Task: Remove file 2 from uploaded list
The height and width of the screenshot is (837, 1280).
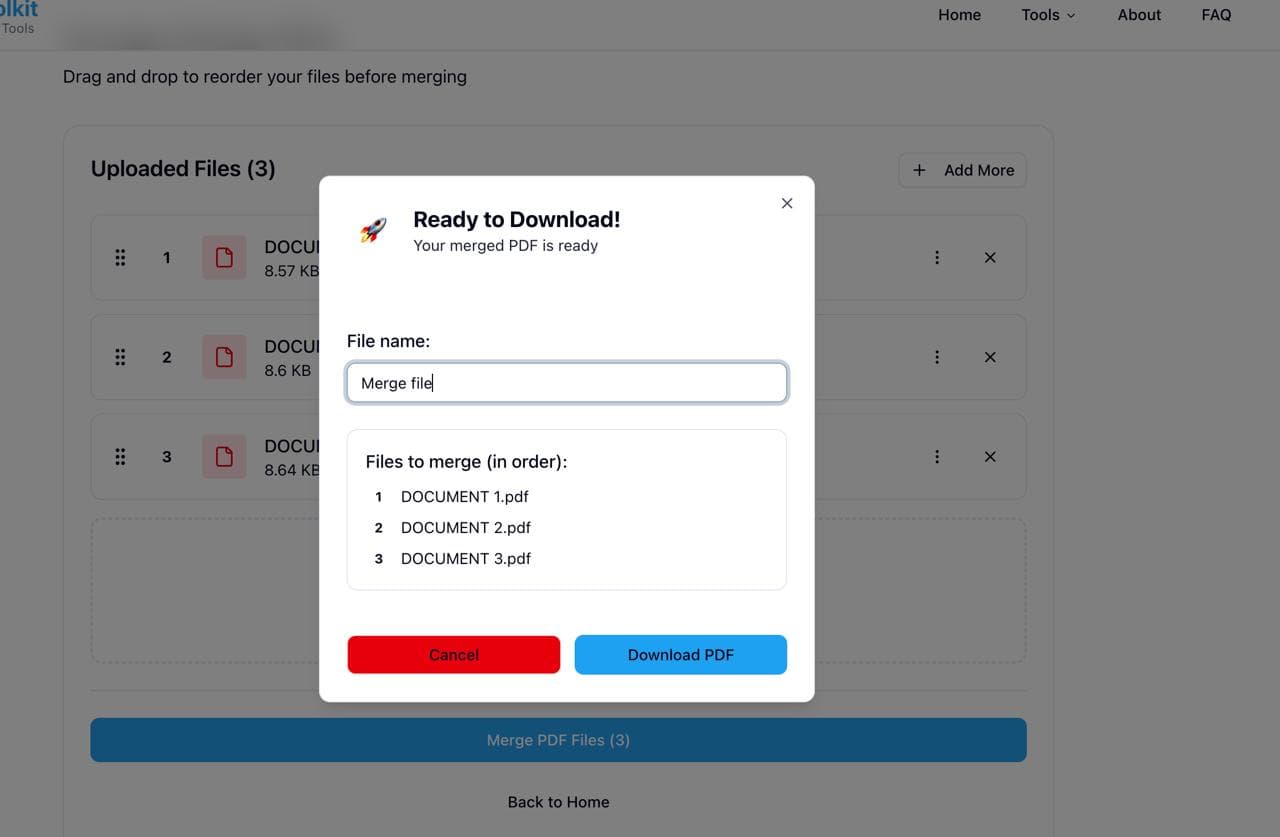Action: pos(990,357)
